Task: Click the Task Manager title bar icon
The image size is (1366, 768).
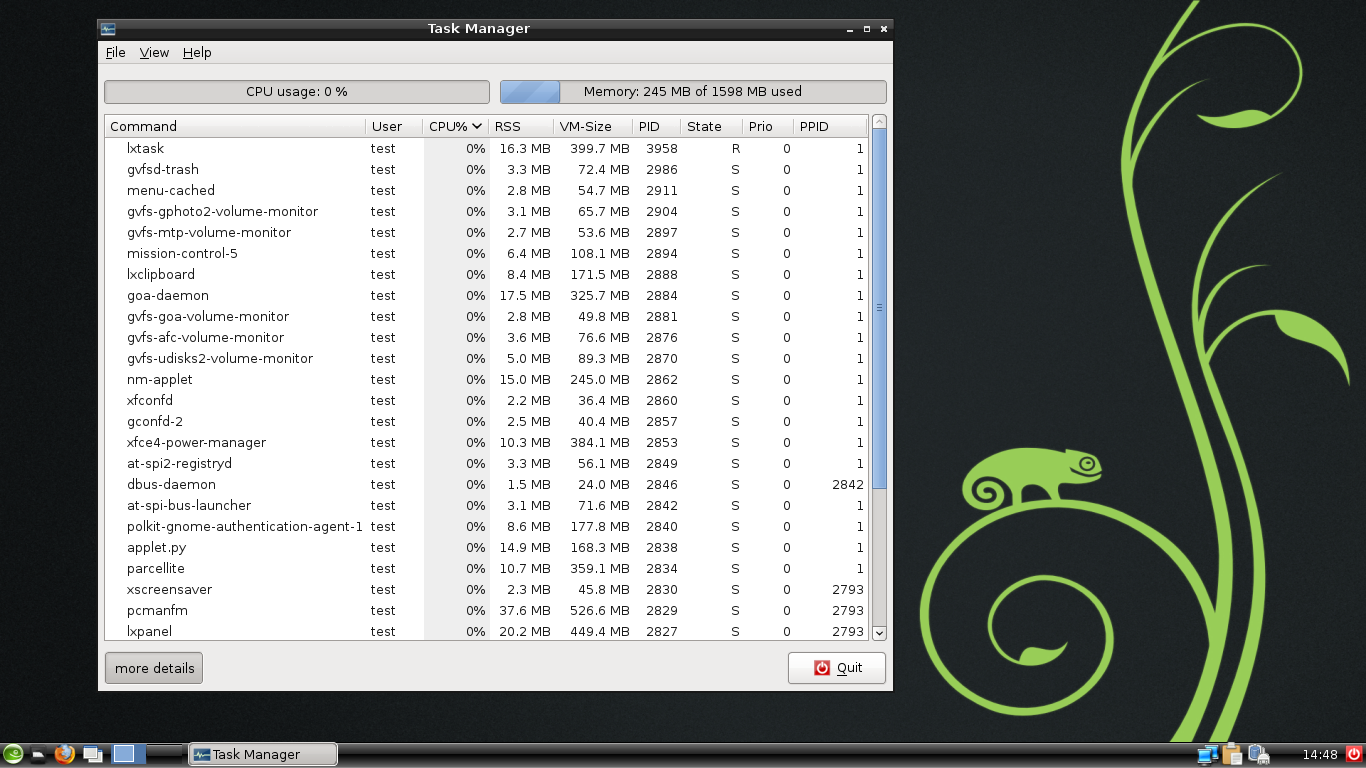Action: point(108,29)
